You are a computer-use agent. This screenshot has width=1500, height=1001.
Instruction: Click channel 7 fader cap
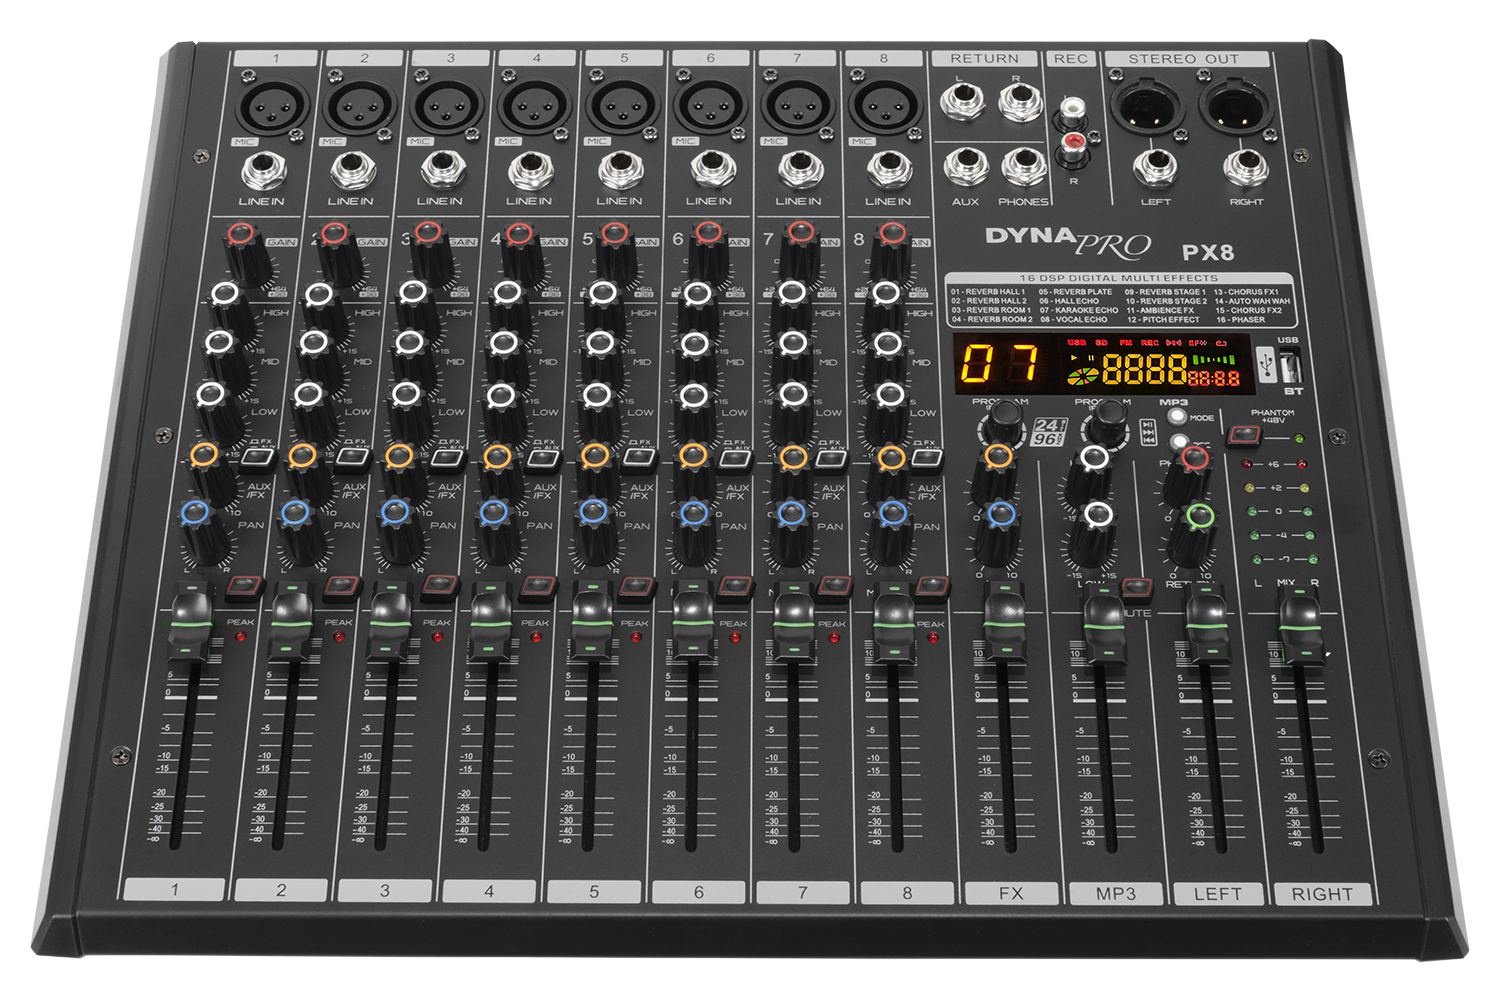coord(794,622)
